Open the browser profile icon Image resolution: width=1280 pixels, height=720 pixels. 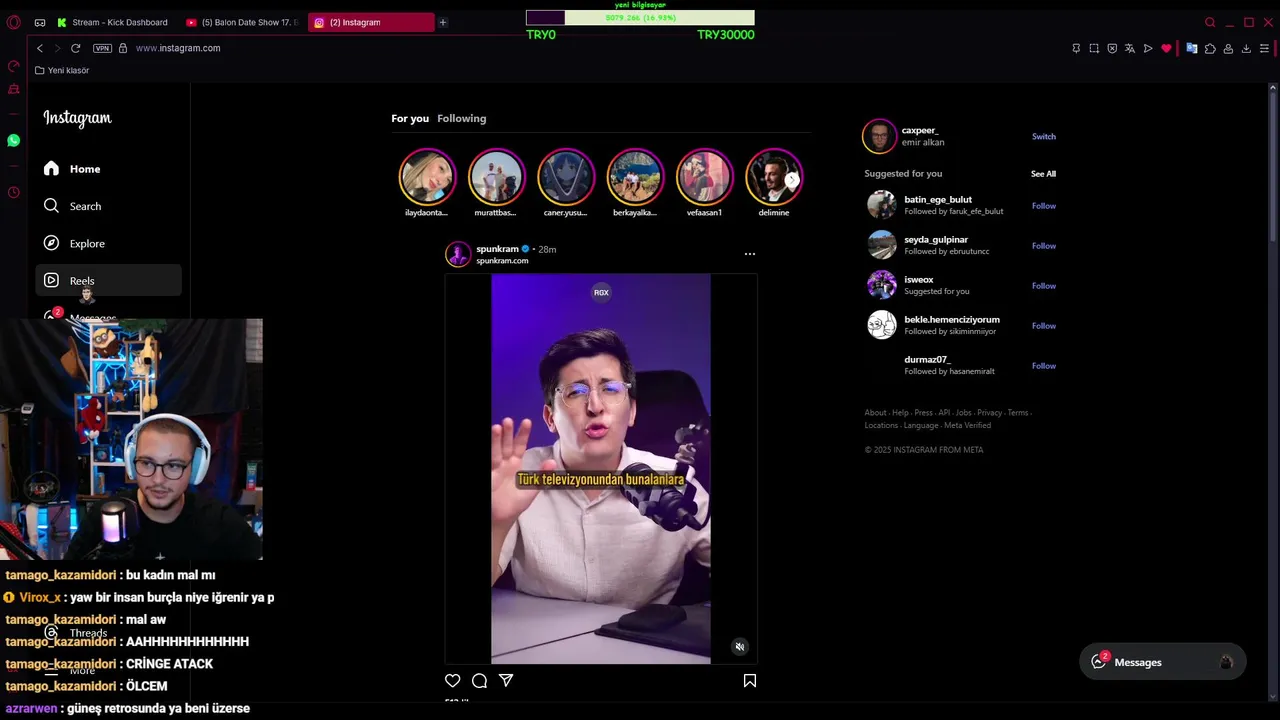pos(1228,48)
